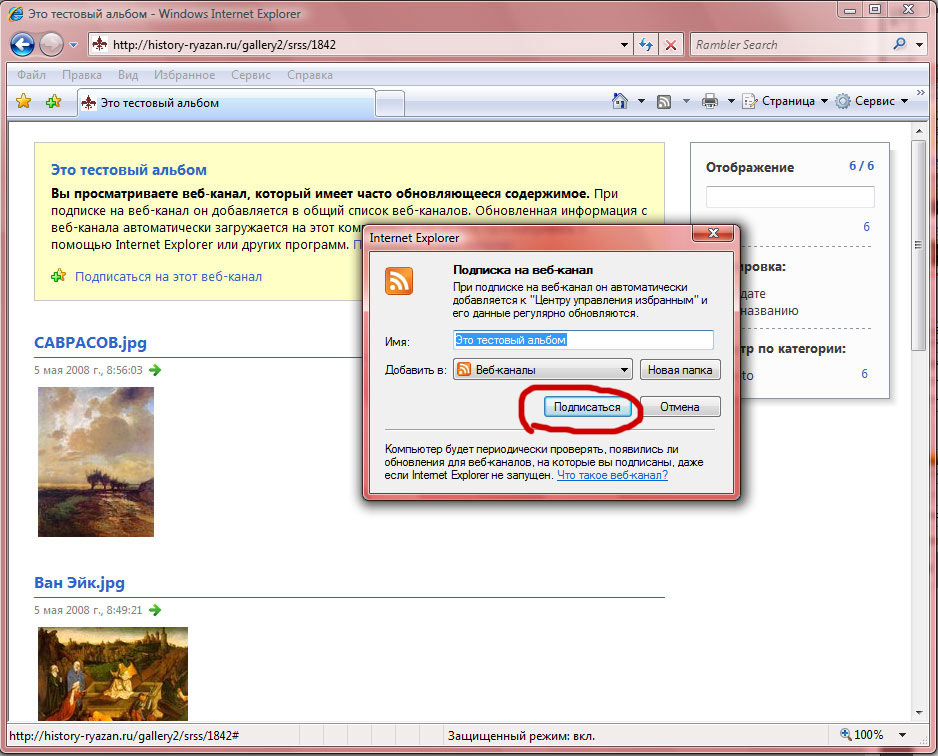Click the 5 мая 2008 г., 8:49:21 date text
The image size is (938, 756).
click(x=89, y=610)
